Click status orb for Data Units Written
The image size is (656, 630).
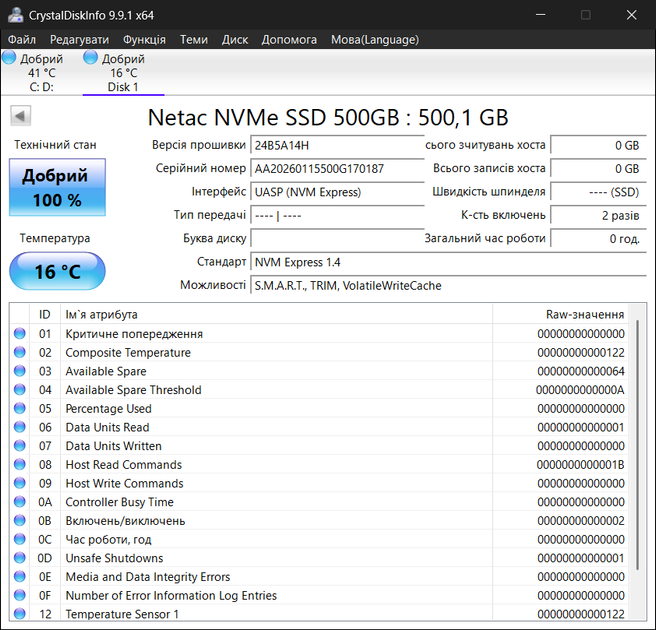20,446
